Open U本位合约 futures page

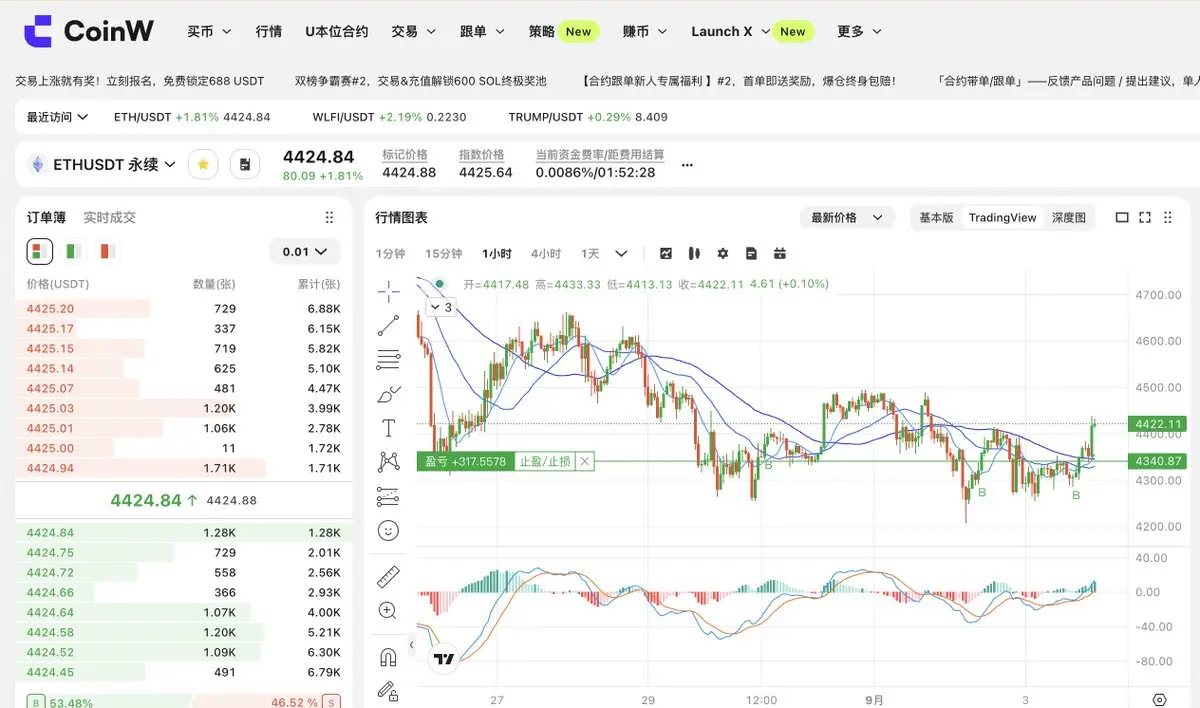[x=337, y=31]
